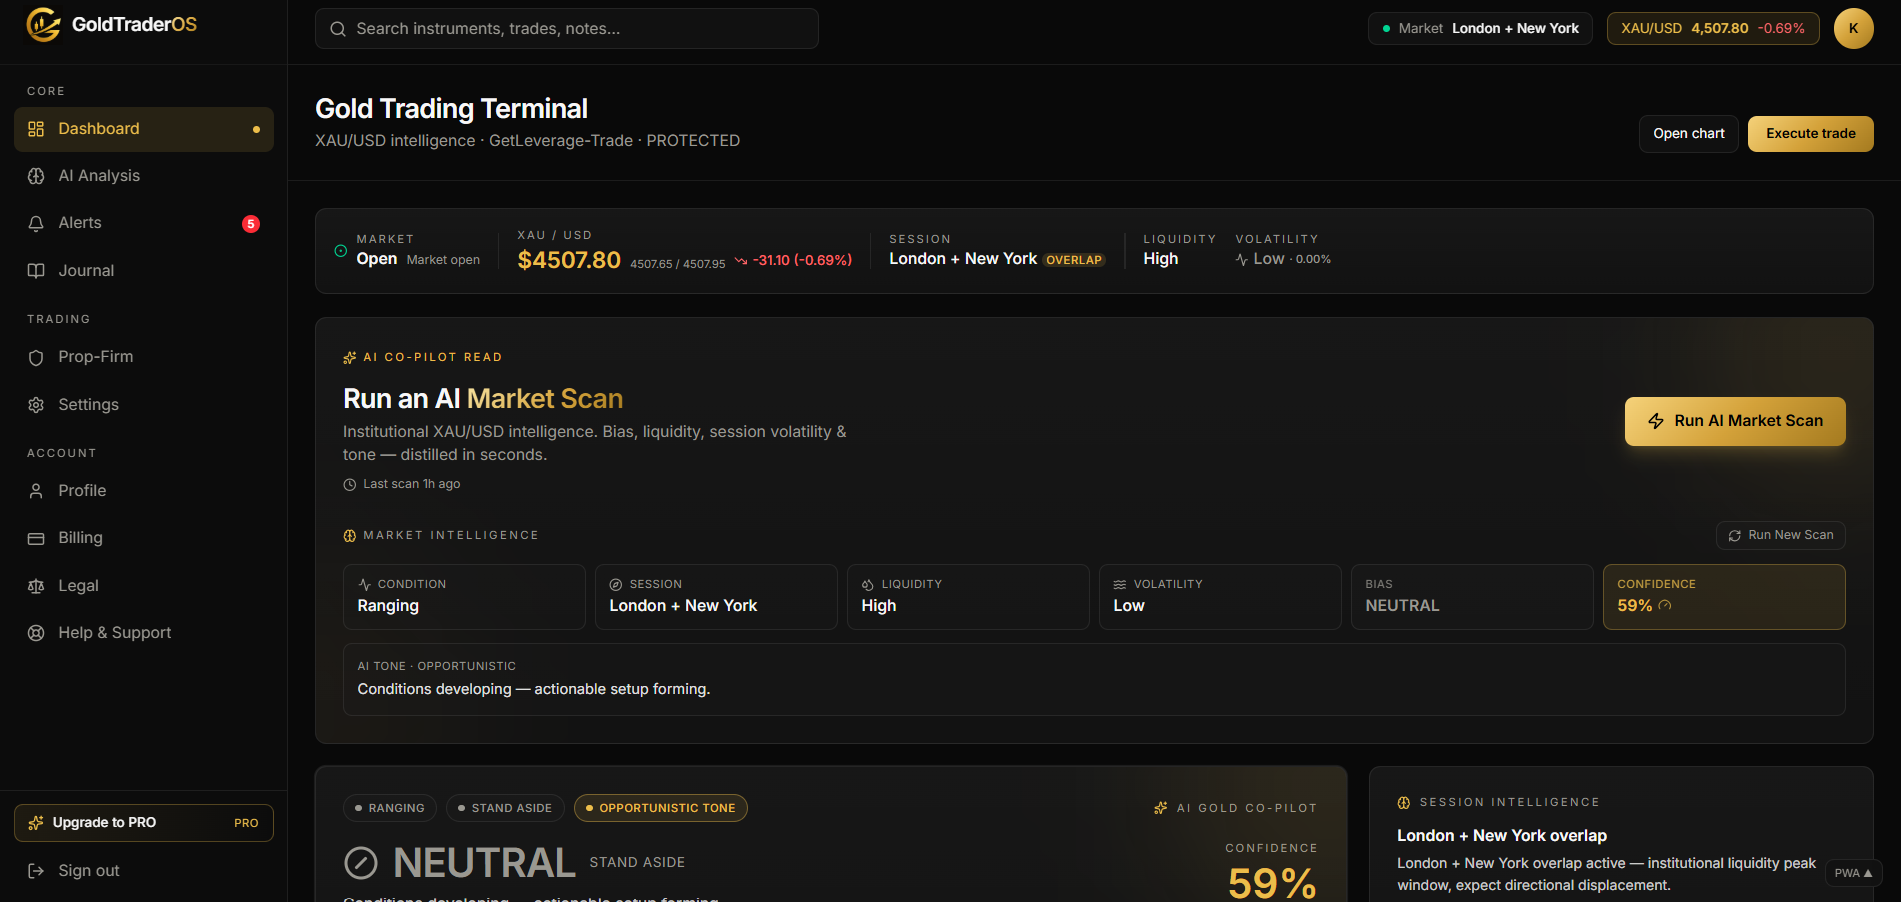Click the Confidence gauge icon beside 59%
Screen dimensions: 1901x902
1665,605
